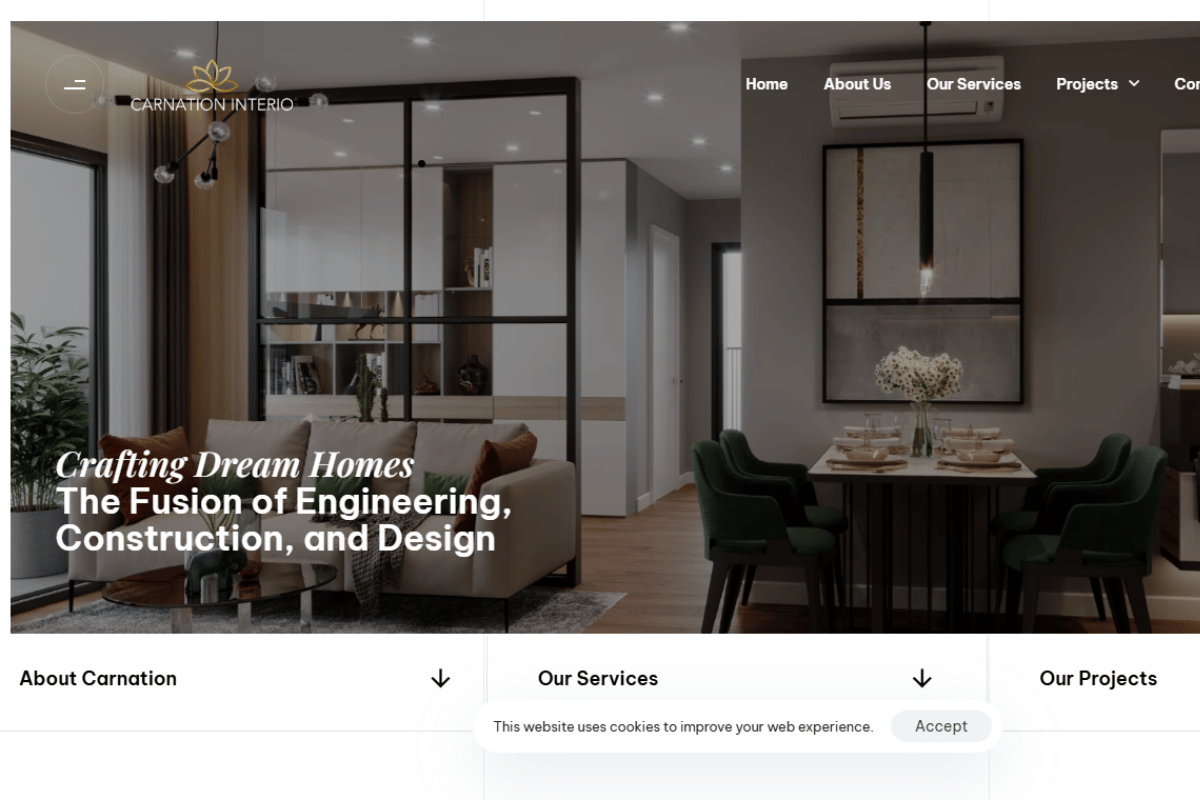Open the circular hamburger menu icon

click(x=75, y=84)
